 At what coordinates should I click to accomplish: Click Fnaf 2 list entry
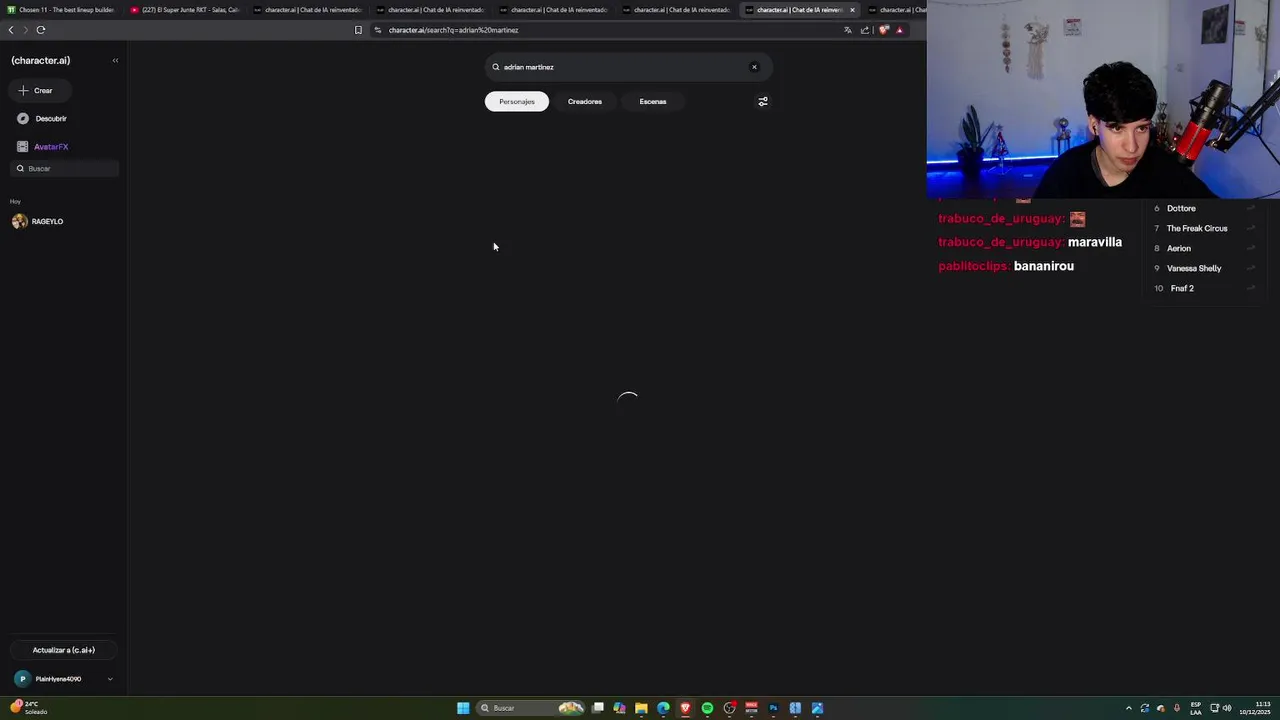coord(1182,288)
